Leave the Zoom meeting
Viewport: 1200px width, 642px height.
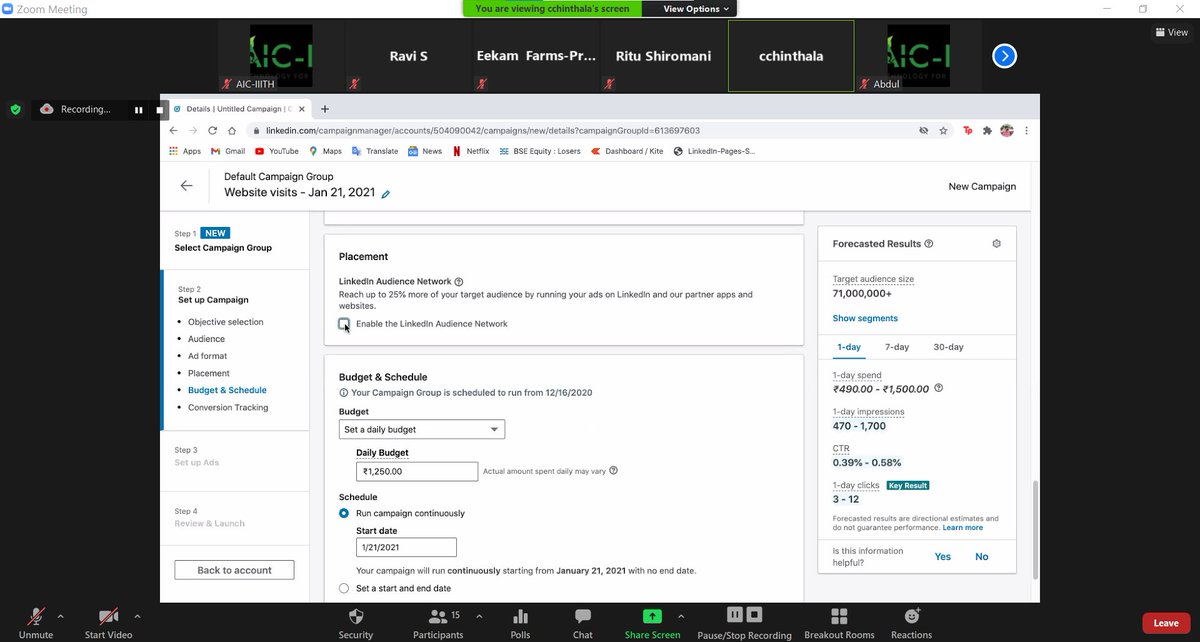tap(1166, 623)
